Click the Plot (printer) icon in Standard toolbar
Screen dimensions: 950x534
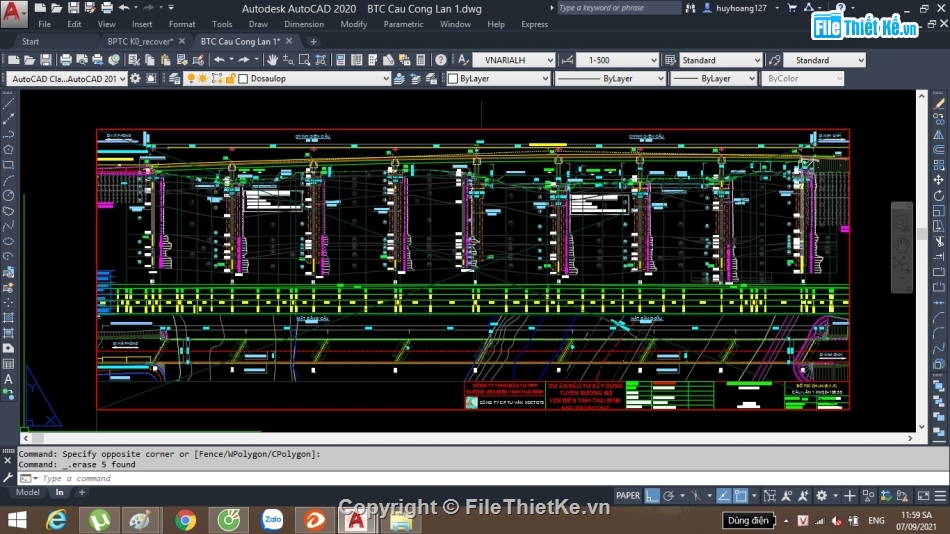tap(65, 60)
